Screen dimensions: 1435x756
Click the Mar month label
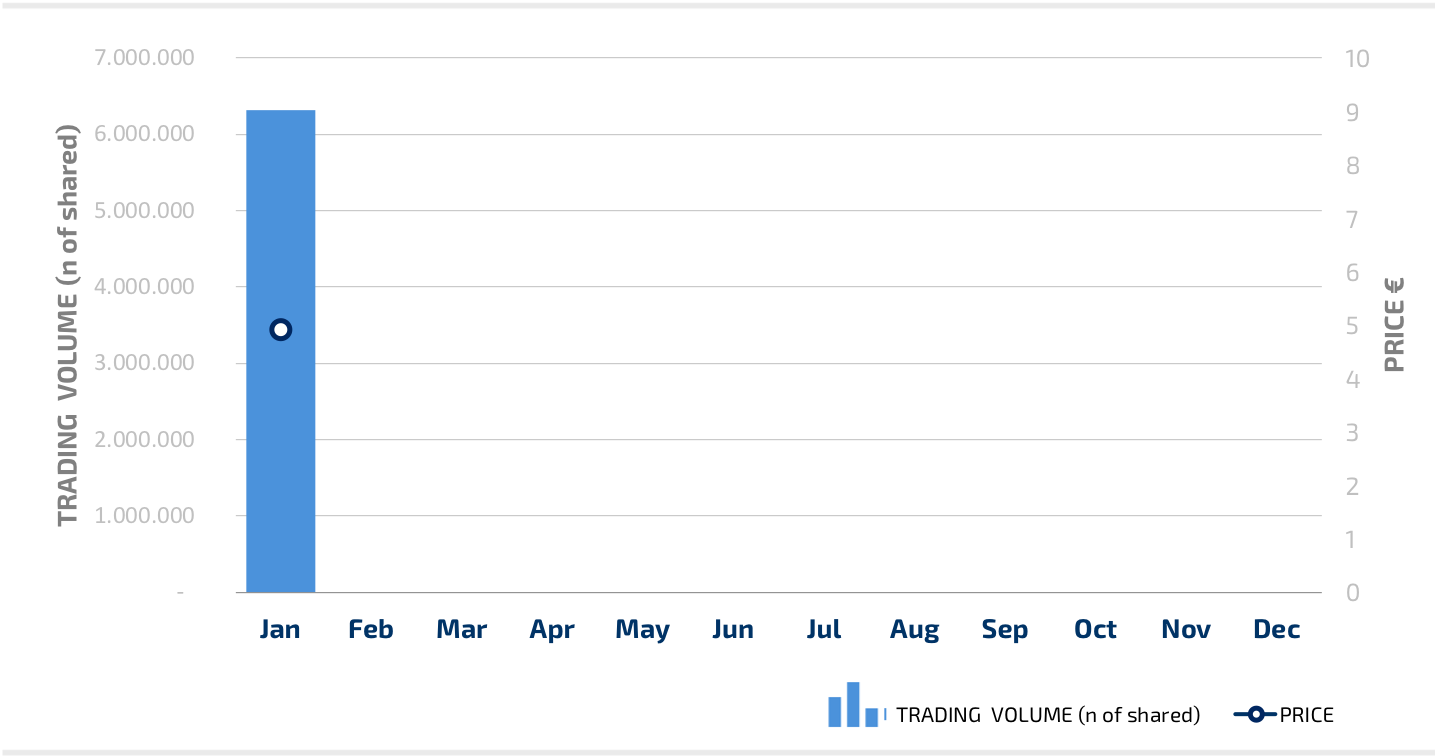pos(462,629)
